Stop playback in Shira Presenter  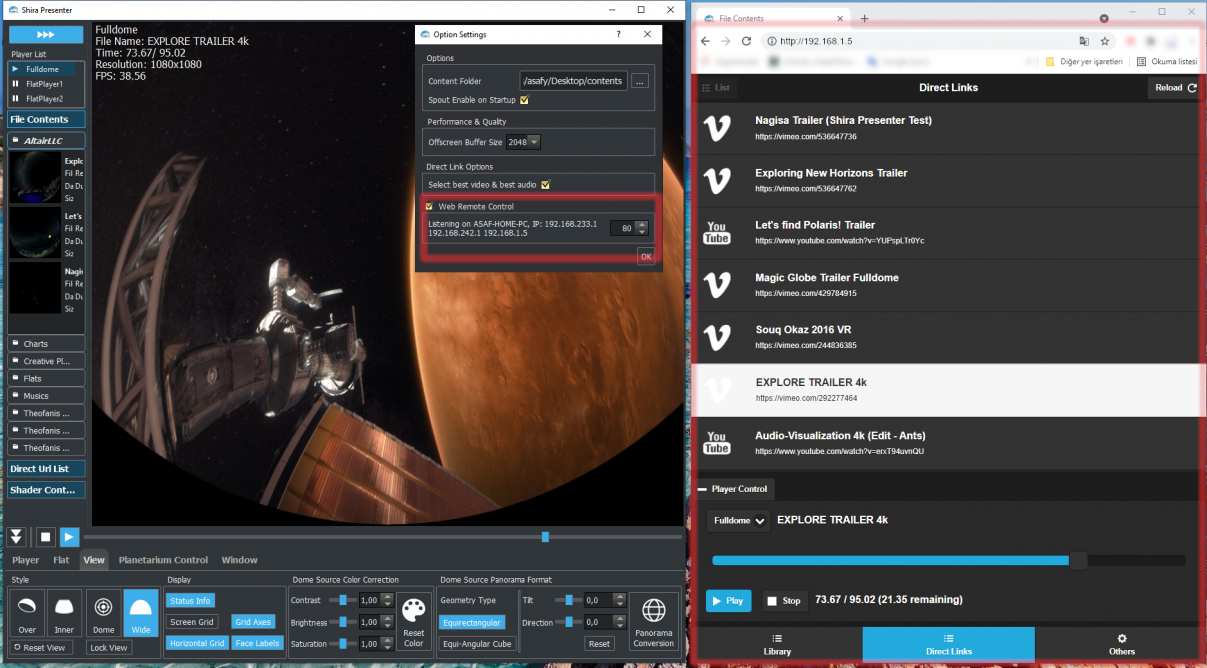46,537
